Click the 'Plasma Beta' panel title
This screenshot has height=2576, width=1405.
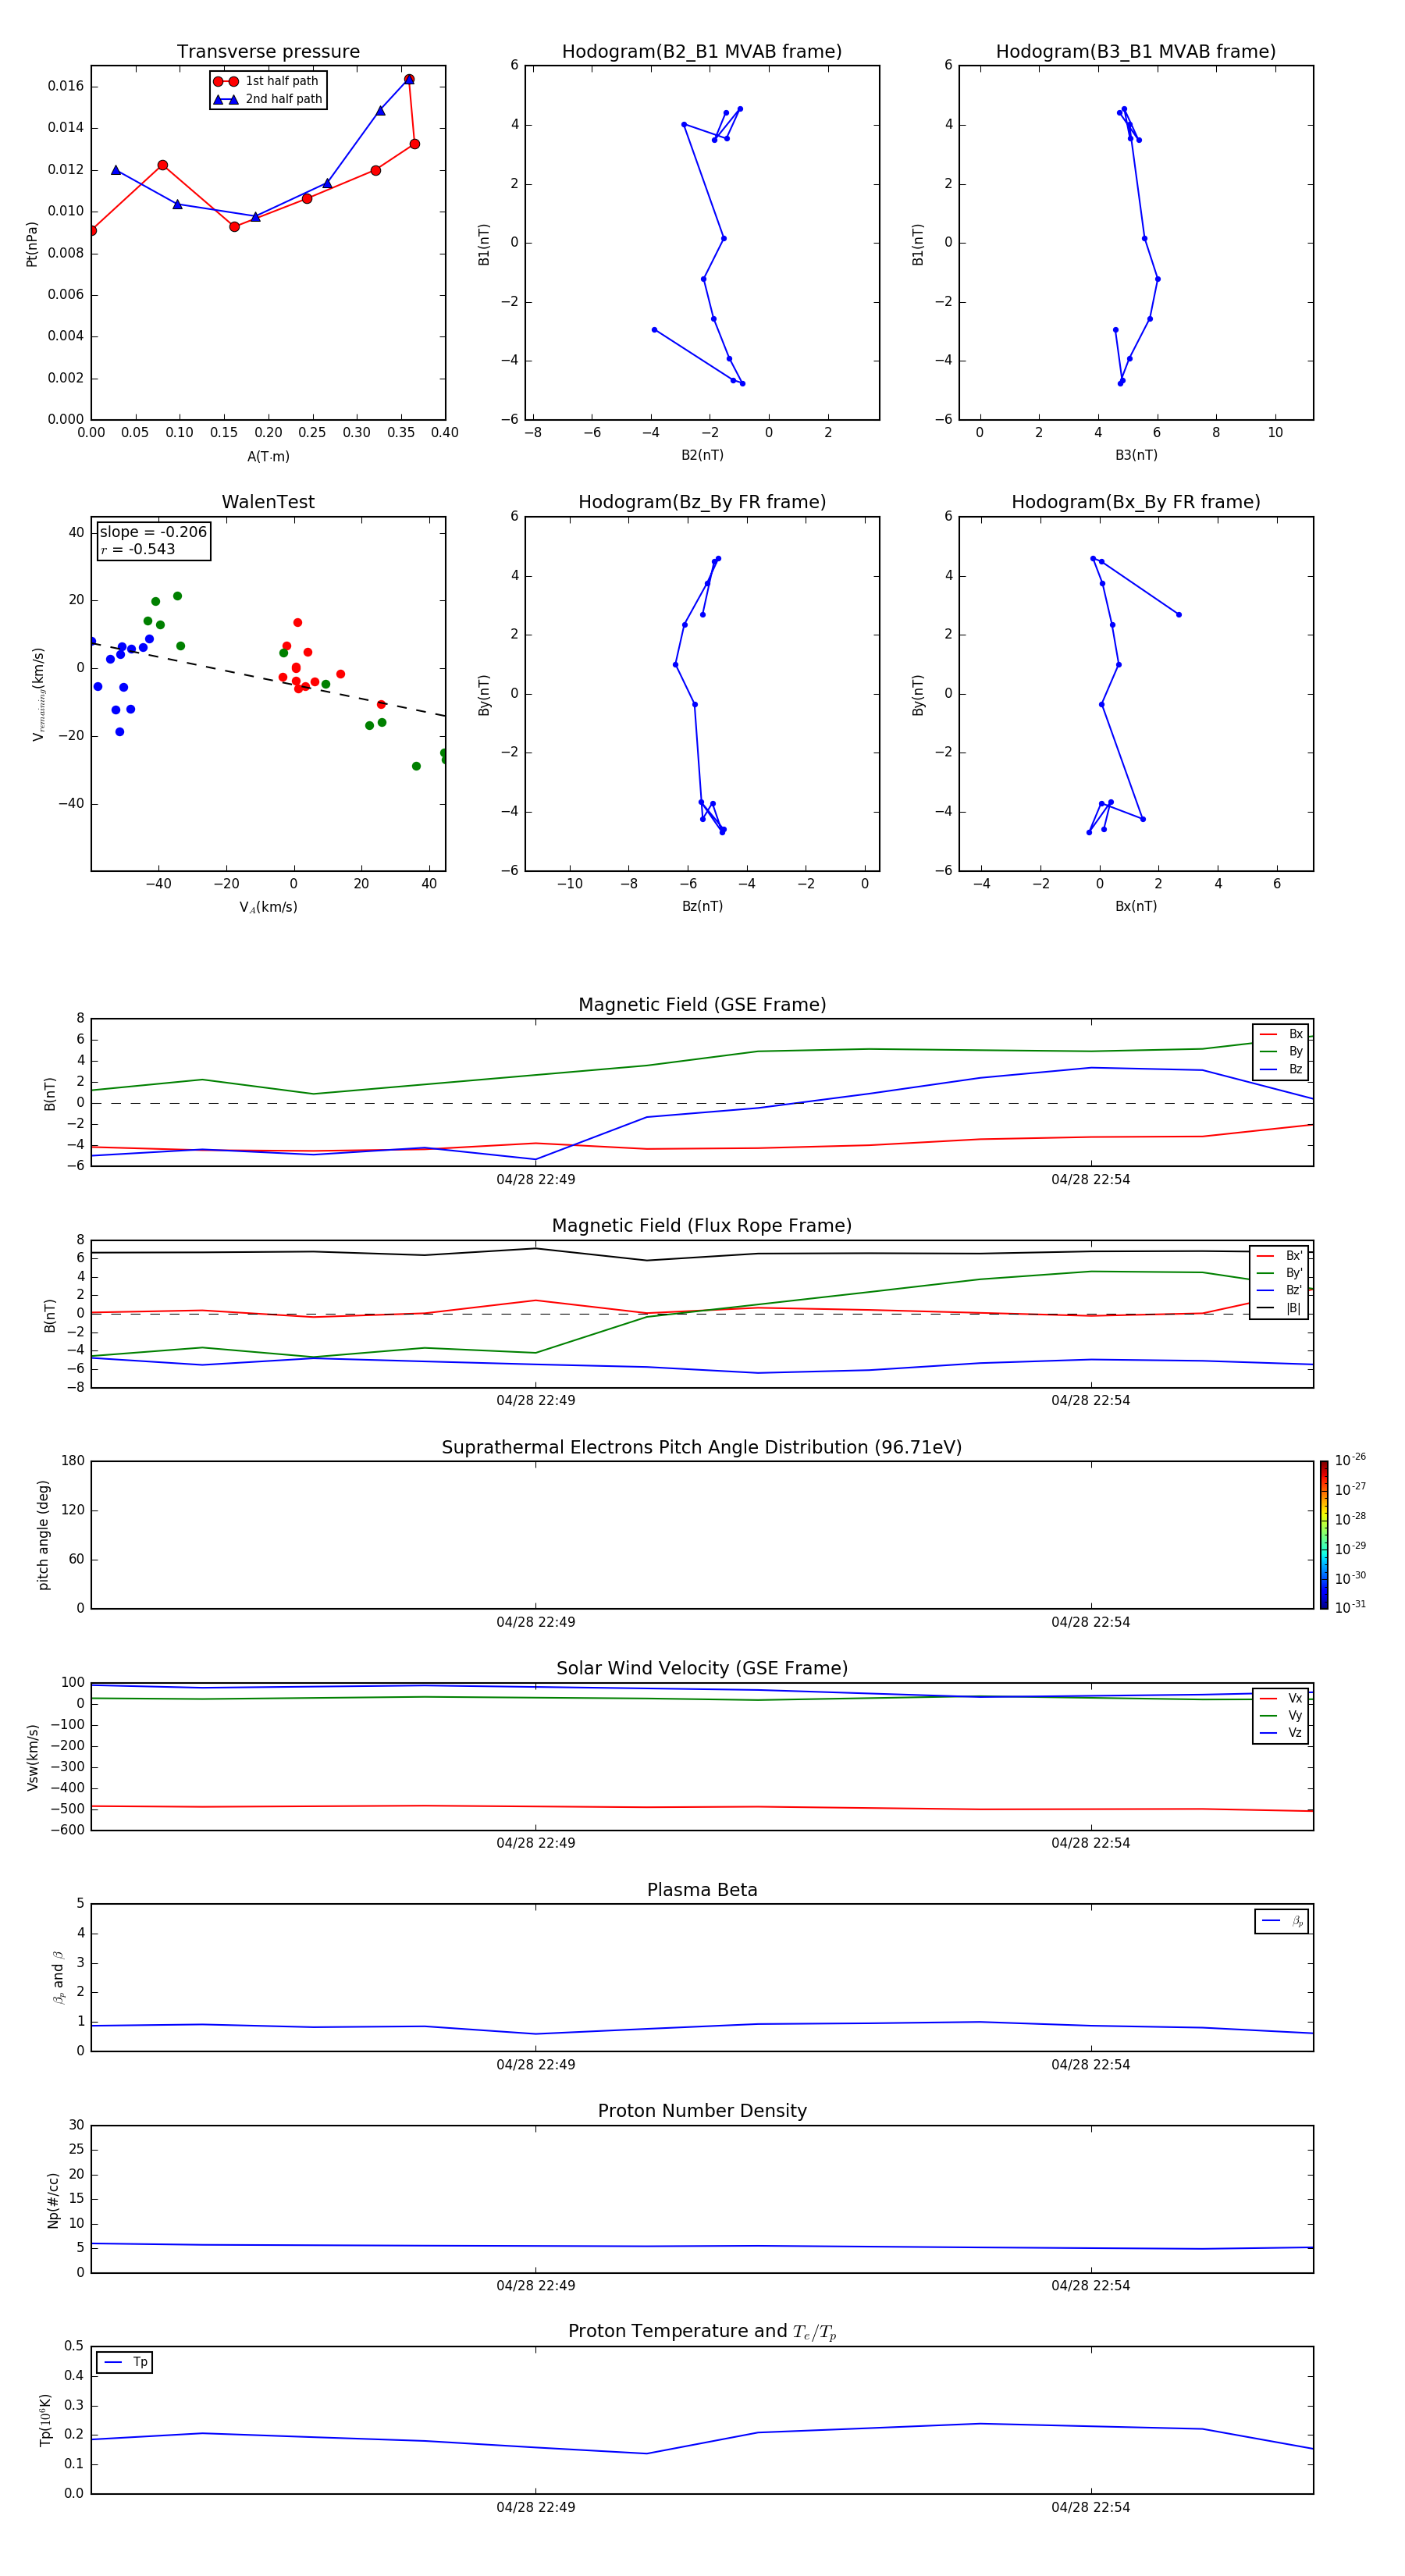[x=702, y=1890]
